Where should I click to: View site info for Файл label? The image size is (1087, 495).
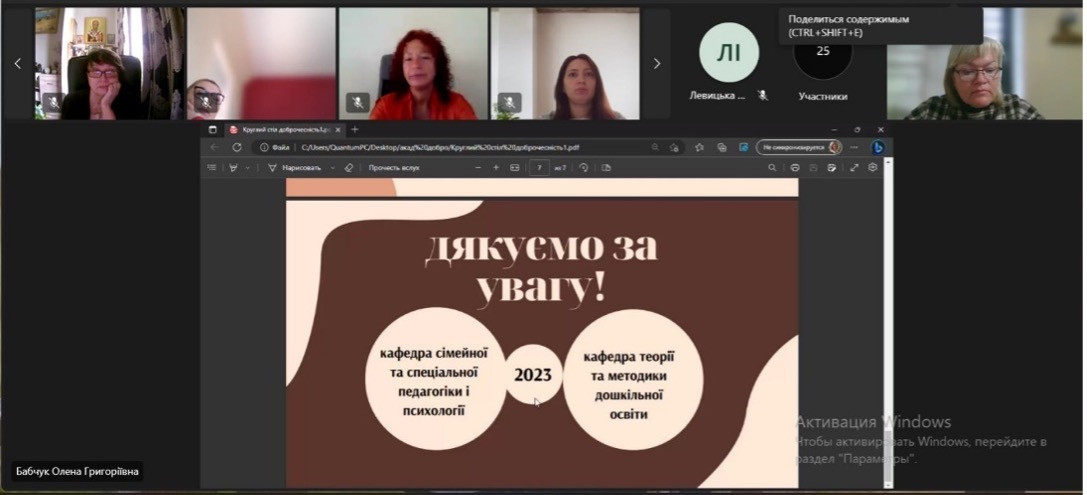click(x=275, y=147)
